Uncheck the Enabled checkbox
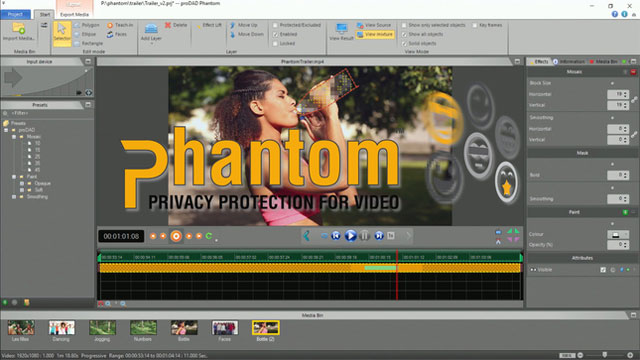 (275, 34)
